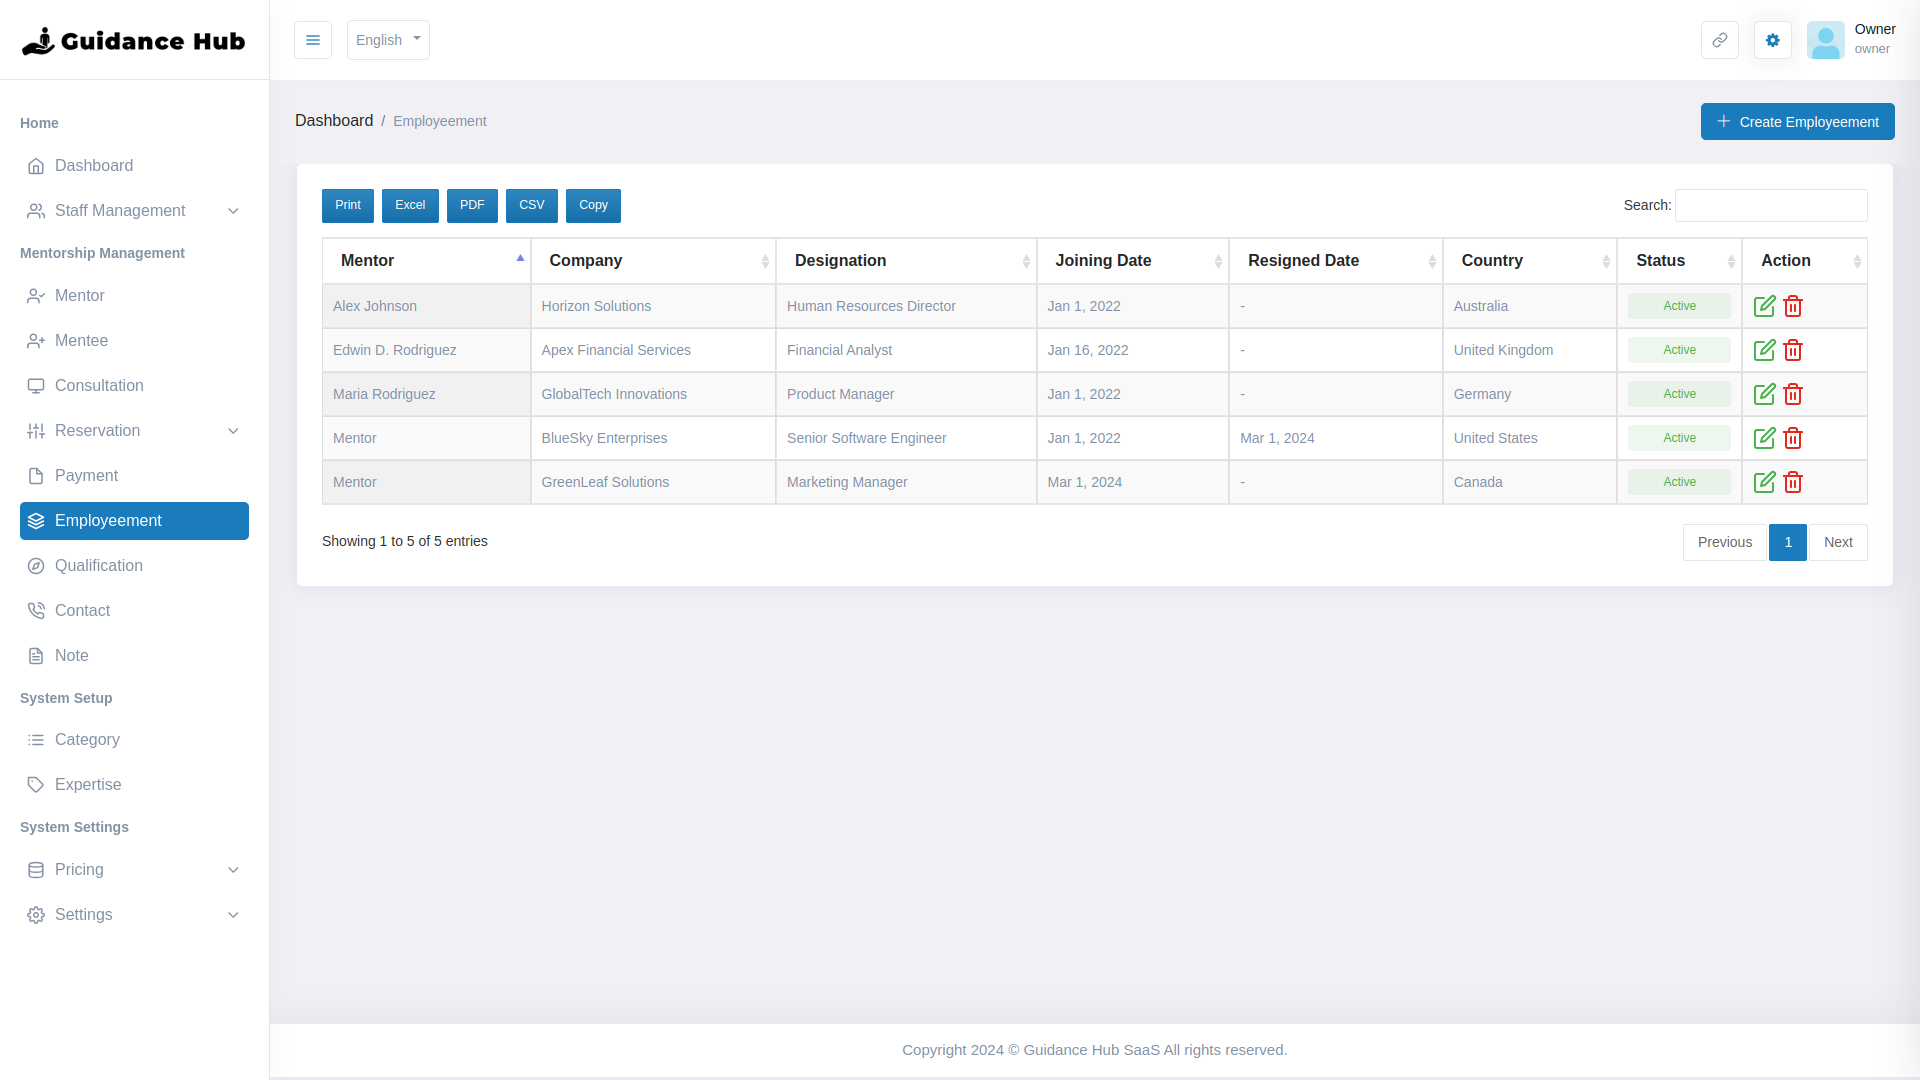Open the Mentor section via its icon
This screenshot has height=1080, width=1920.
tap(36, 295)
